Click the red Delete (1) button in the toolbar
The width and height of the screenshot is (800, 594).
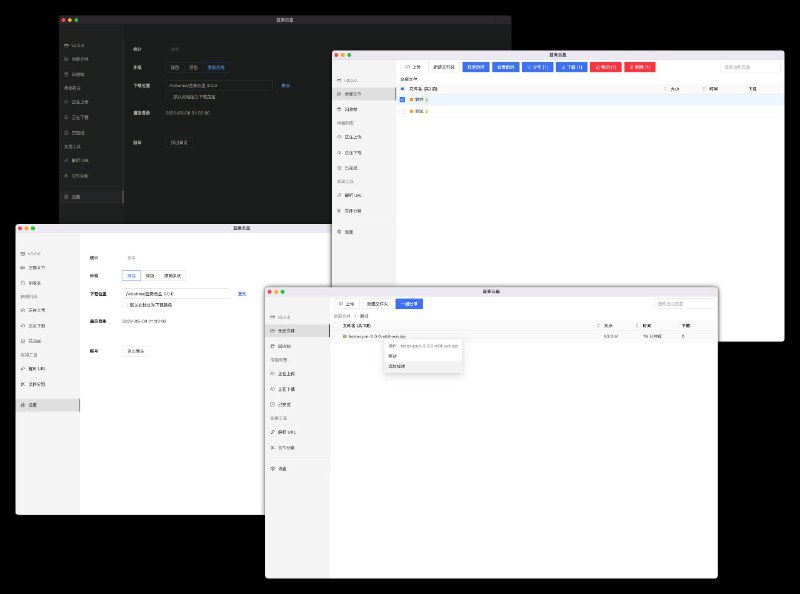[638, 67]
